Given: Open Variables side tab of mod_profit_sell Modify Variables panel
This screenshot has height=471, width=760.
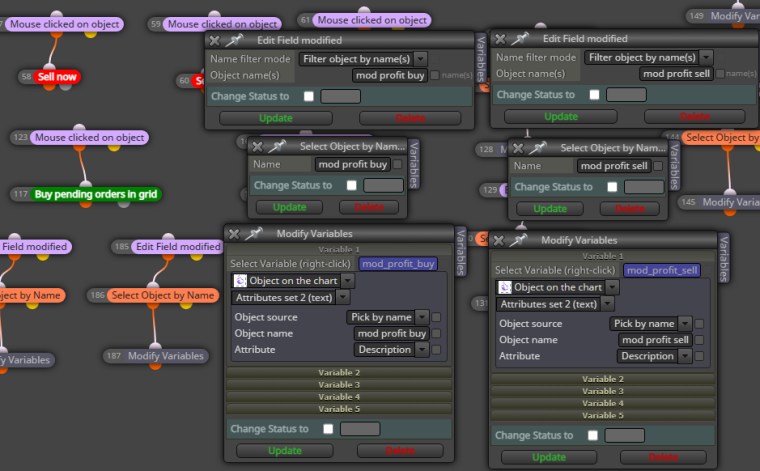Looking at the screenshot, I should [724, 258].
